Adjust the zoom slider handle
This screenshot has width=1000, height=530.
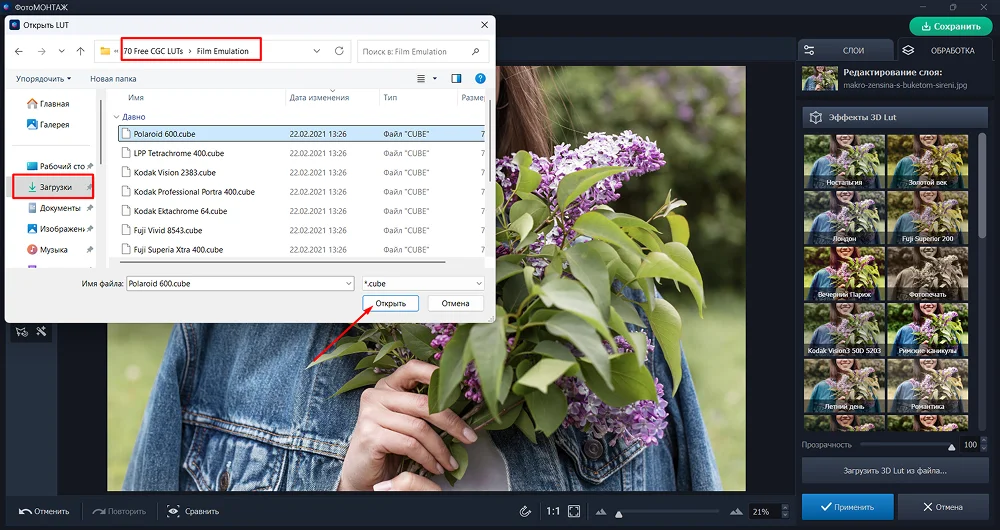(x=618, y=513)
